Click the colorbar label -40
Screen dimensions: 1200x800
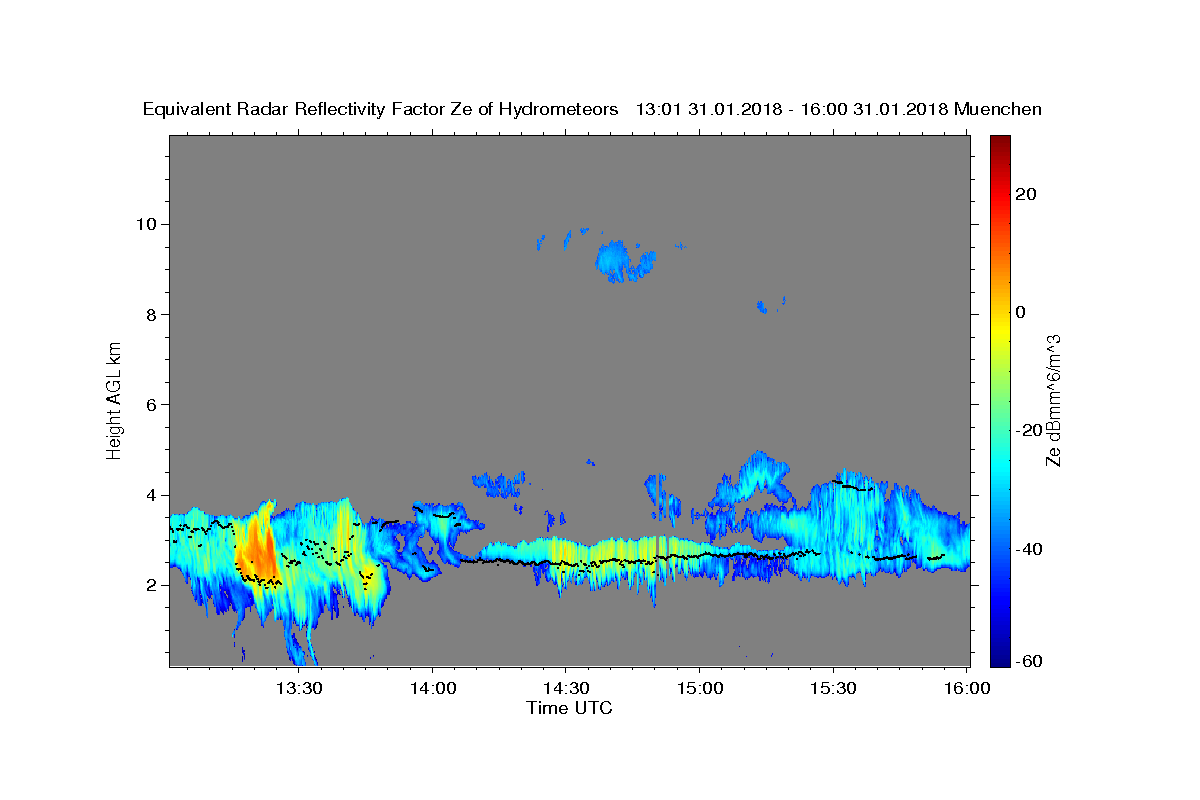pos(1028,549)
